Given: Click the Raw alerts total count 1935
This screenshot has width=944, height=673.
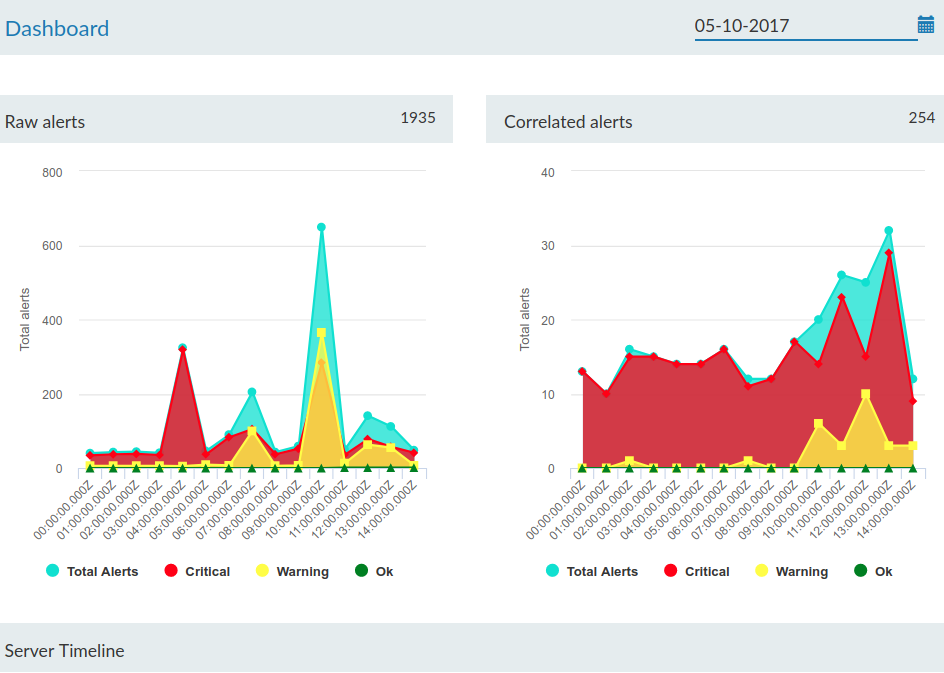Looking at the screenshot, I should [x=418, y=117].
